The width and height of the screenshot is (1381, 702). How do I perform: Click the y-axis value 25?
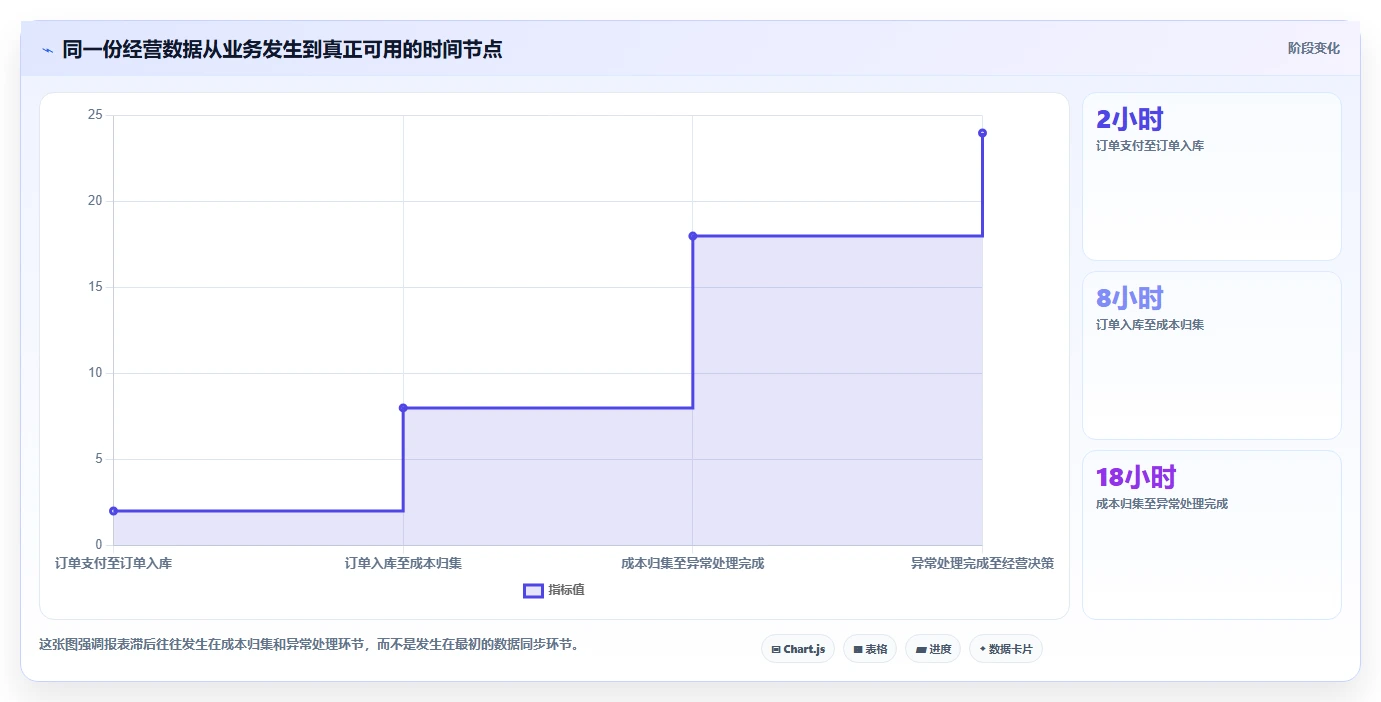[95, 115]
